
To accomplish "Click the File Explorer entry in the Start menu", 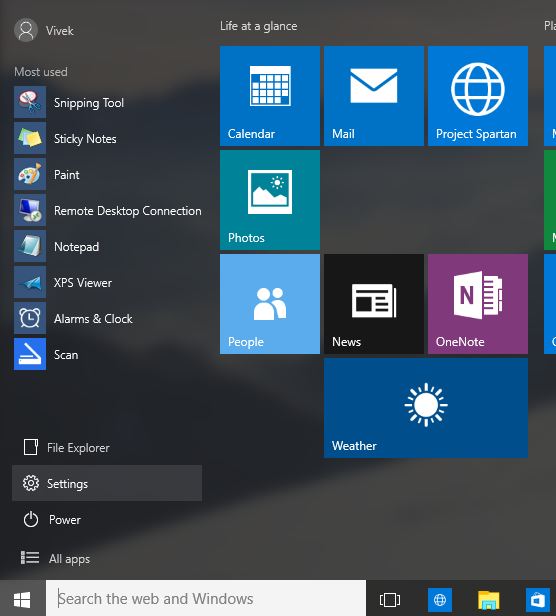I will point(107,447).
